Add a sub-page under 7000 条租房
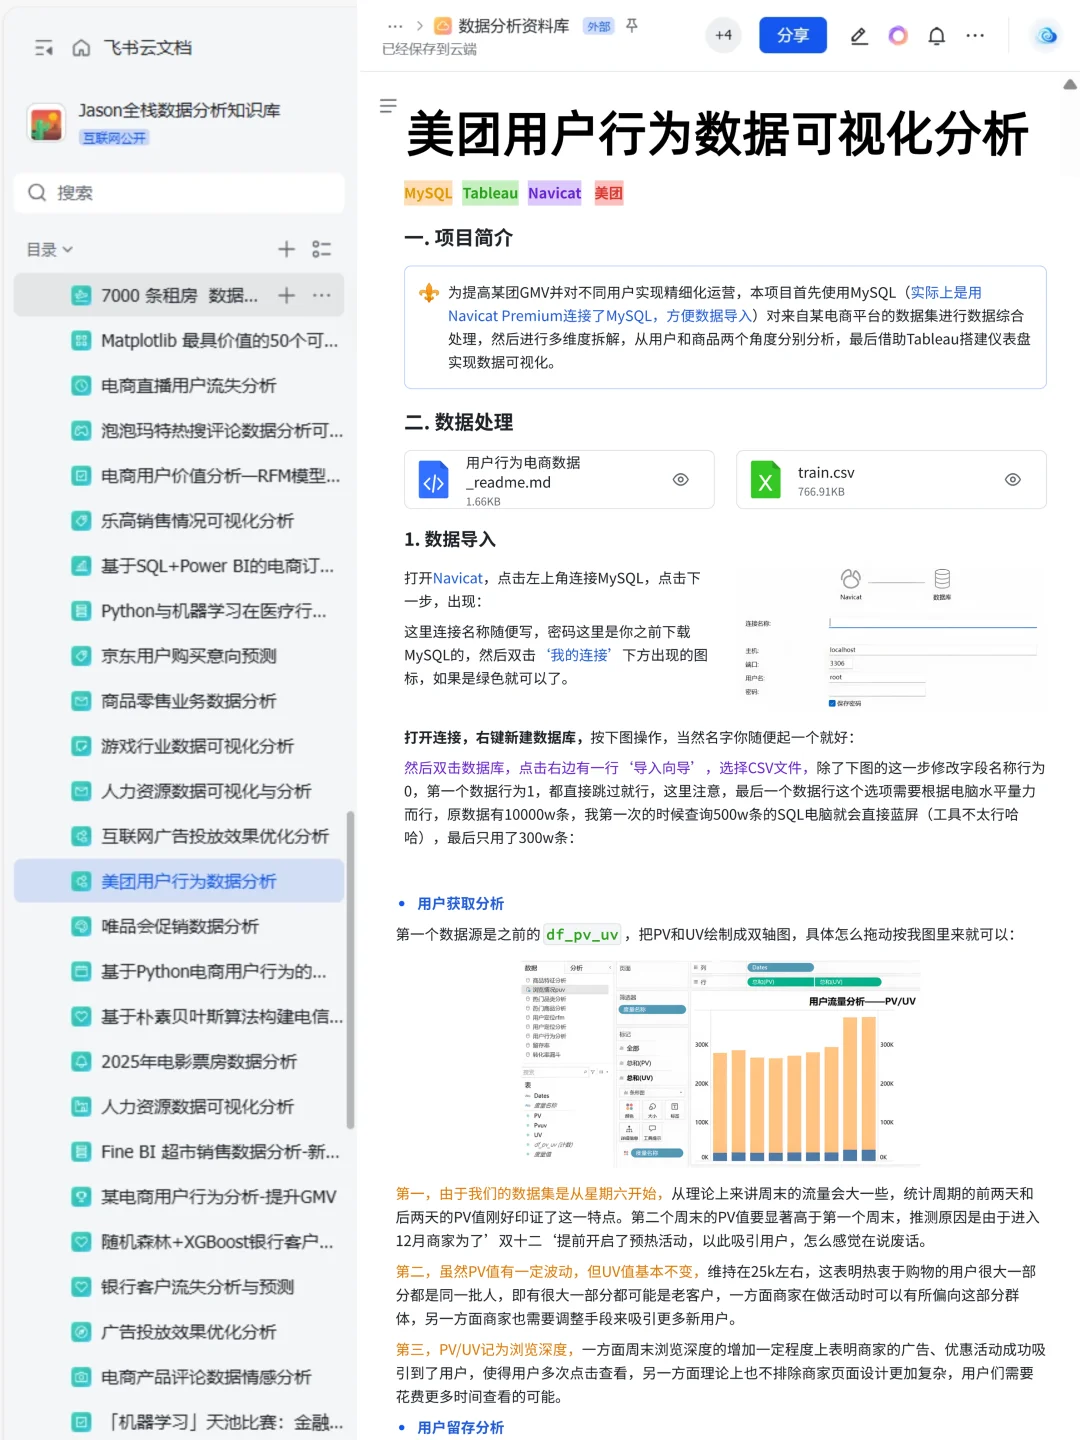1080x1440 pixels. [286, 295]
